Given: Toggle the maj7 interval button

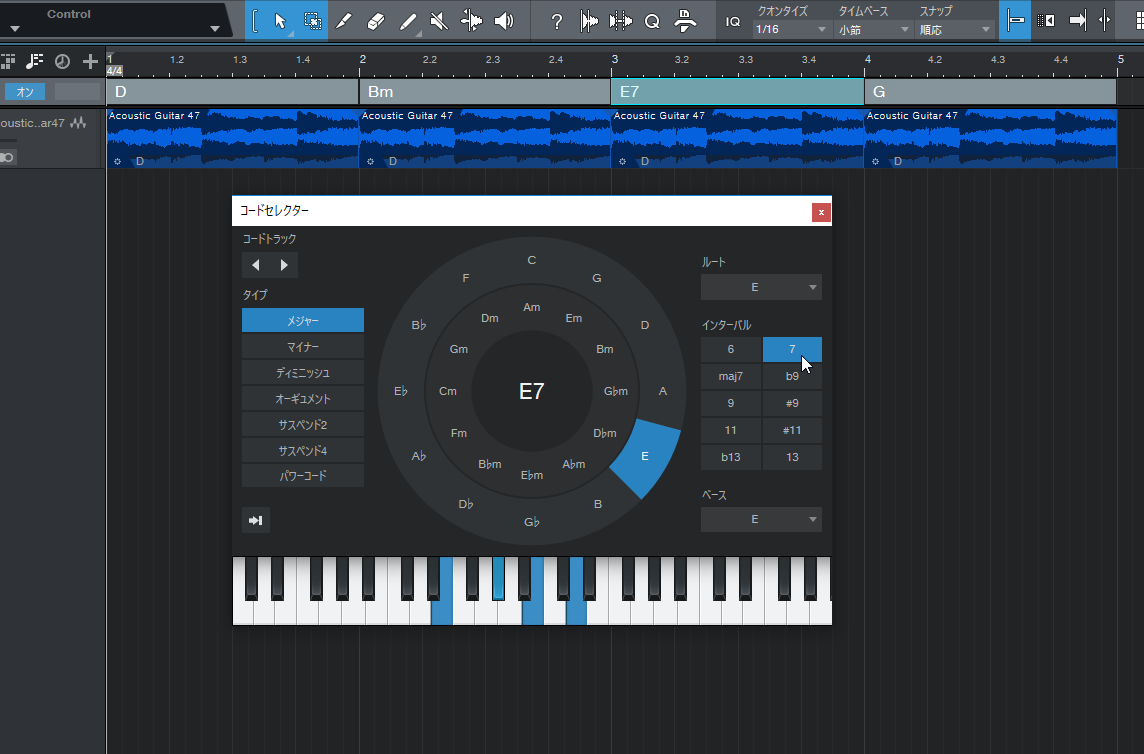Looking at the screenshot, I should click(731, 376).
